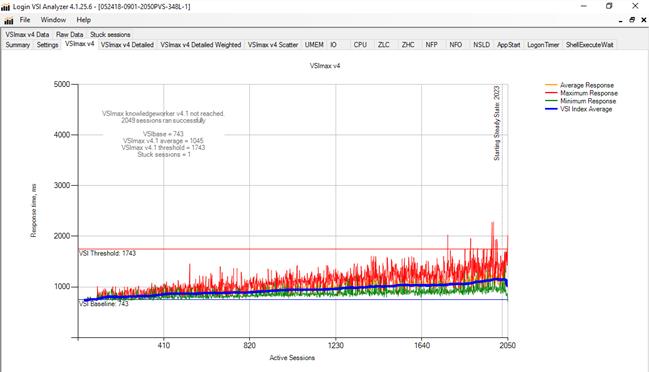Open the VSImax v4 Scatter tab
The image size is (649, 372).
[x=273, y=45]
